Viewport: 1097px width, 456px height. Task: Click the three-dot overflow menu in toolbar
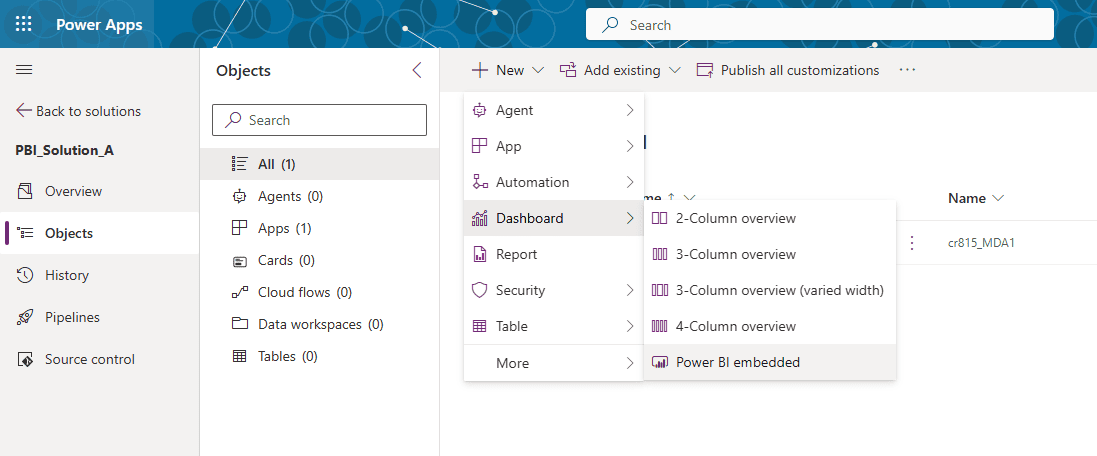click(x=907, y=70)
